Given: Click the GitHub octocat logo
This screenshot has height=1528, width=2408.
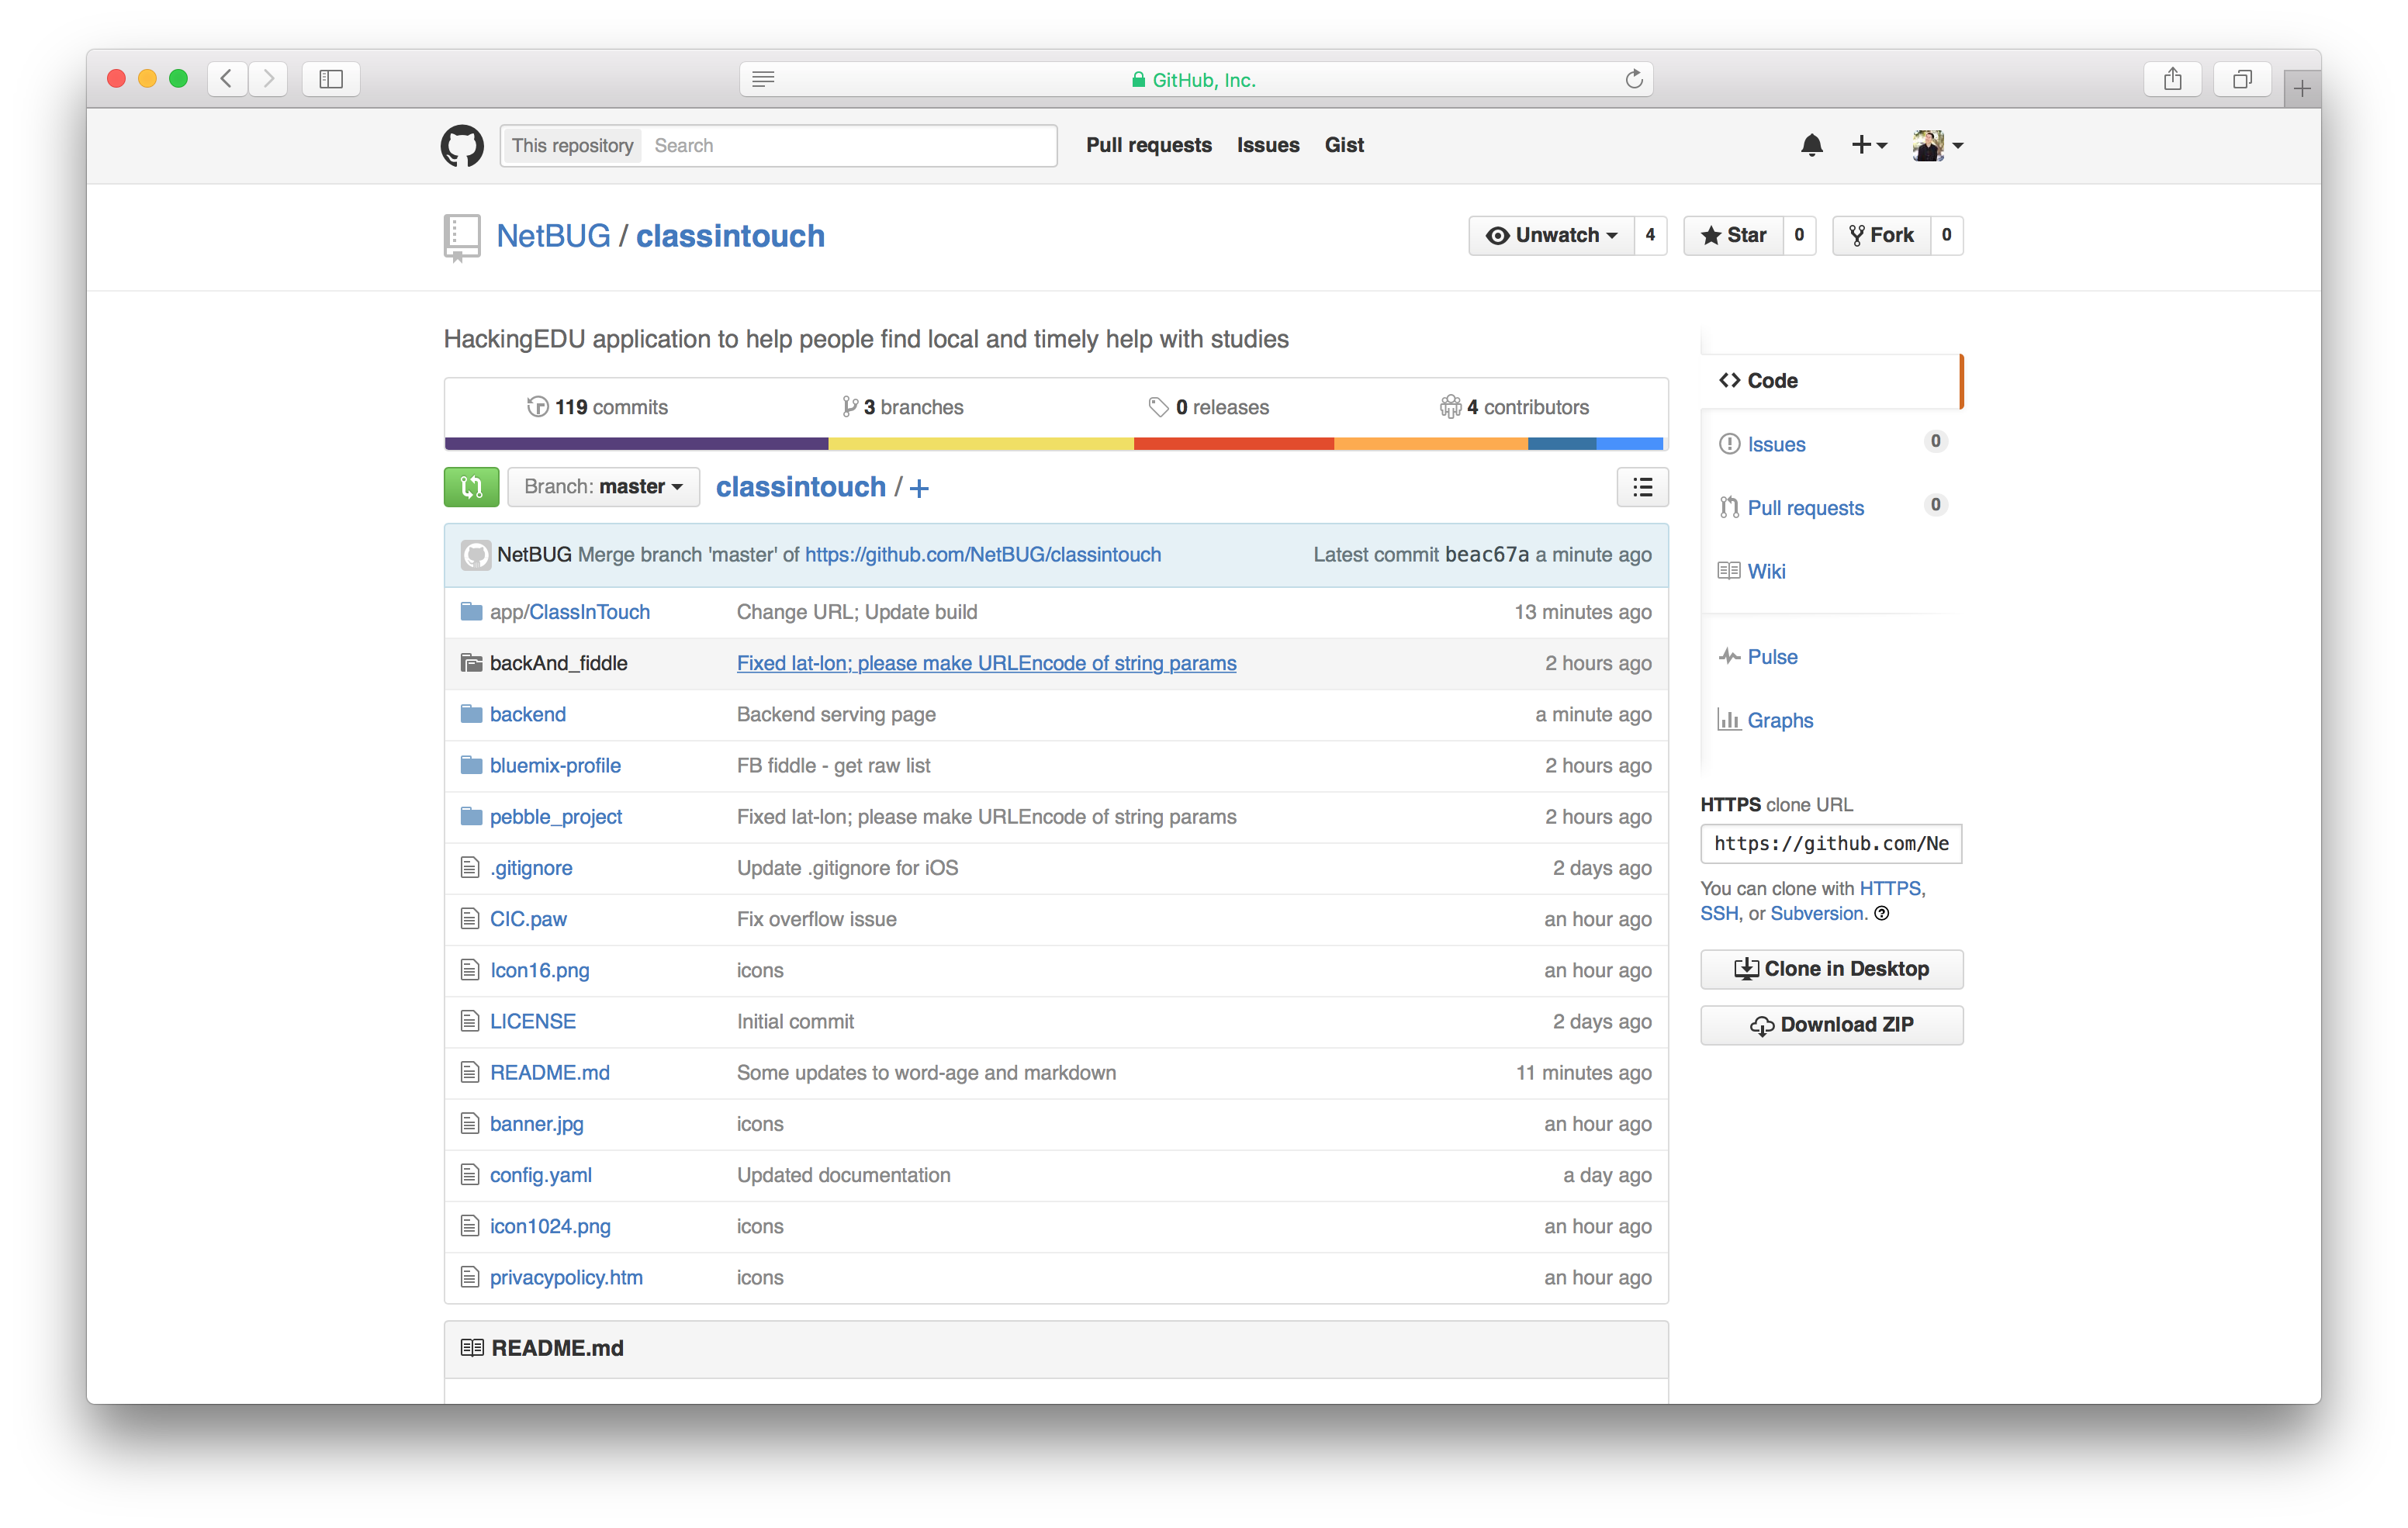Looking at the screenshot, I should 462,146.
